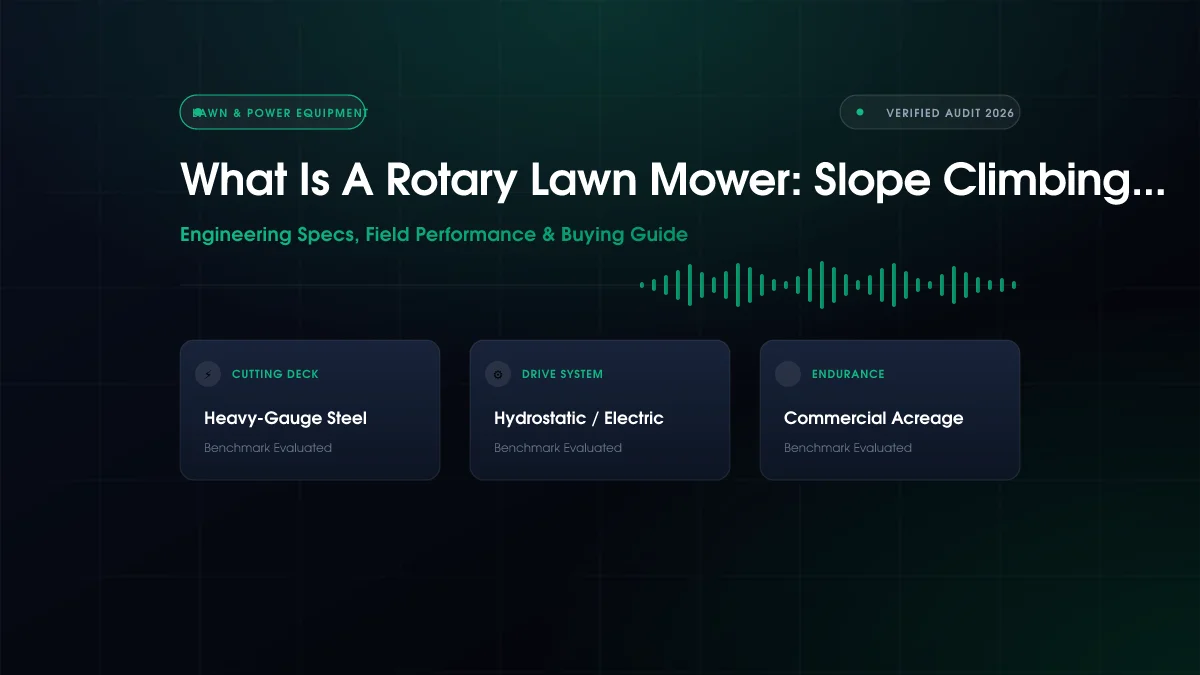1200x675 pixels.
Task: Click the "Hydrostatic / Electric" text
Action: [579, 418]
